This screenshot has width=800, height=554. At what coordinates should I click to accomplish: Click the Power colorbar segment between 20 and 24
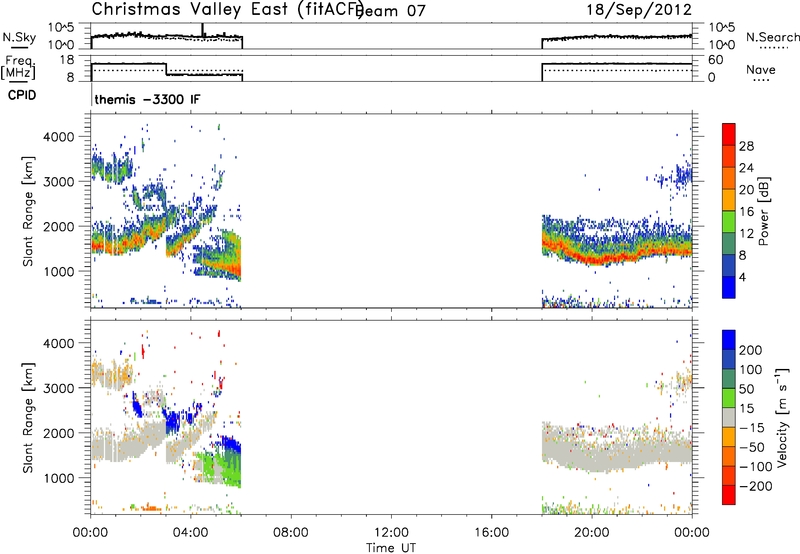point(729,179)
